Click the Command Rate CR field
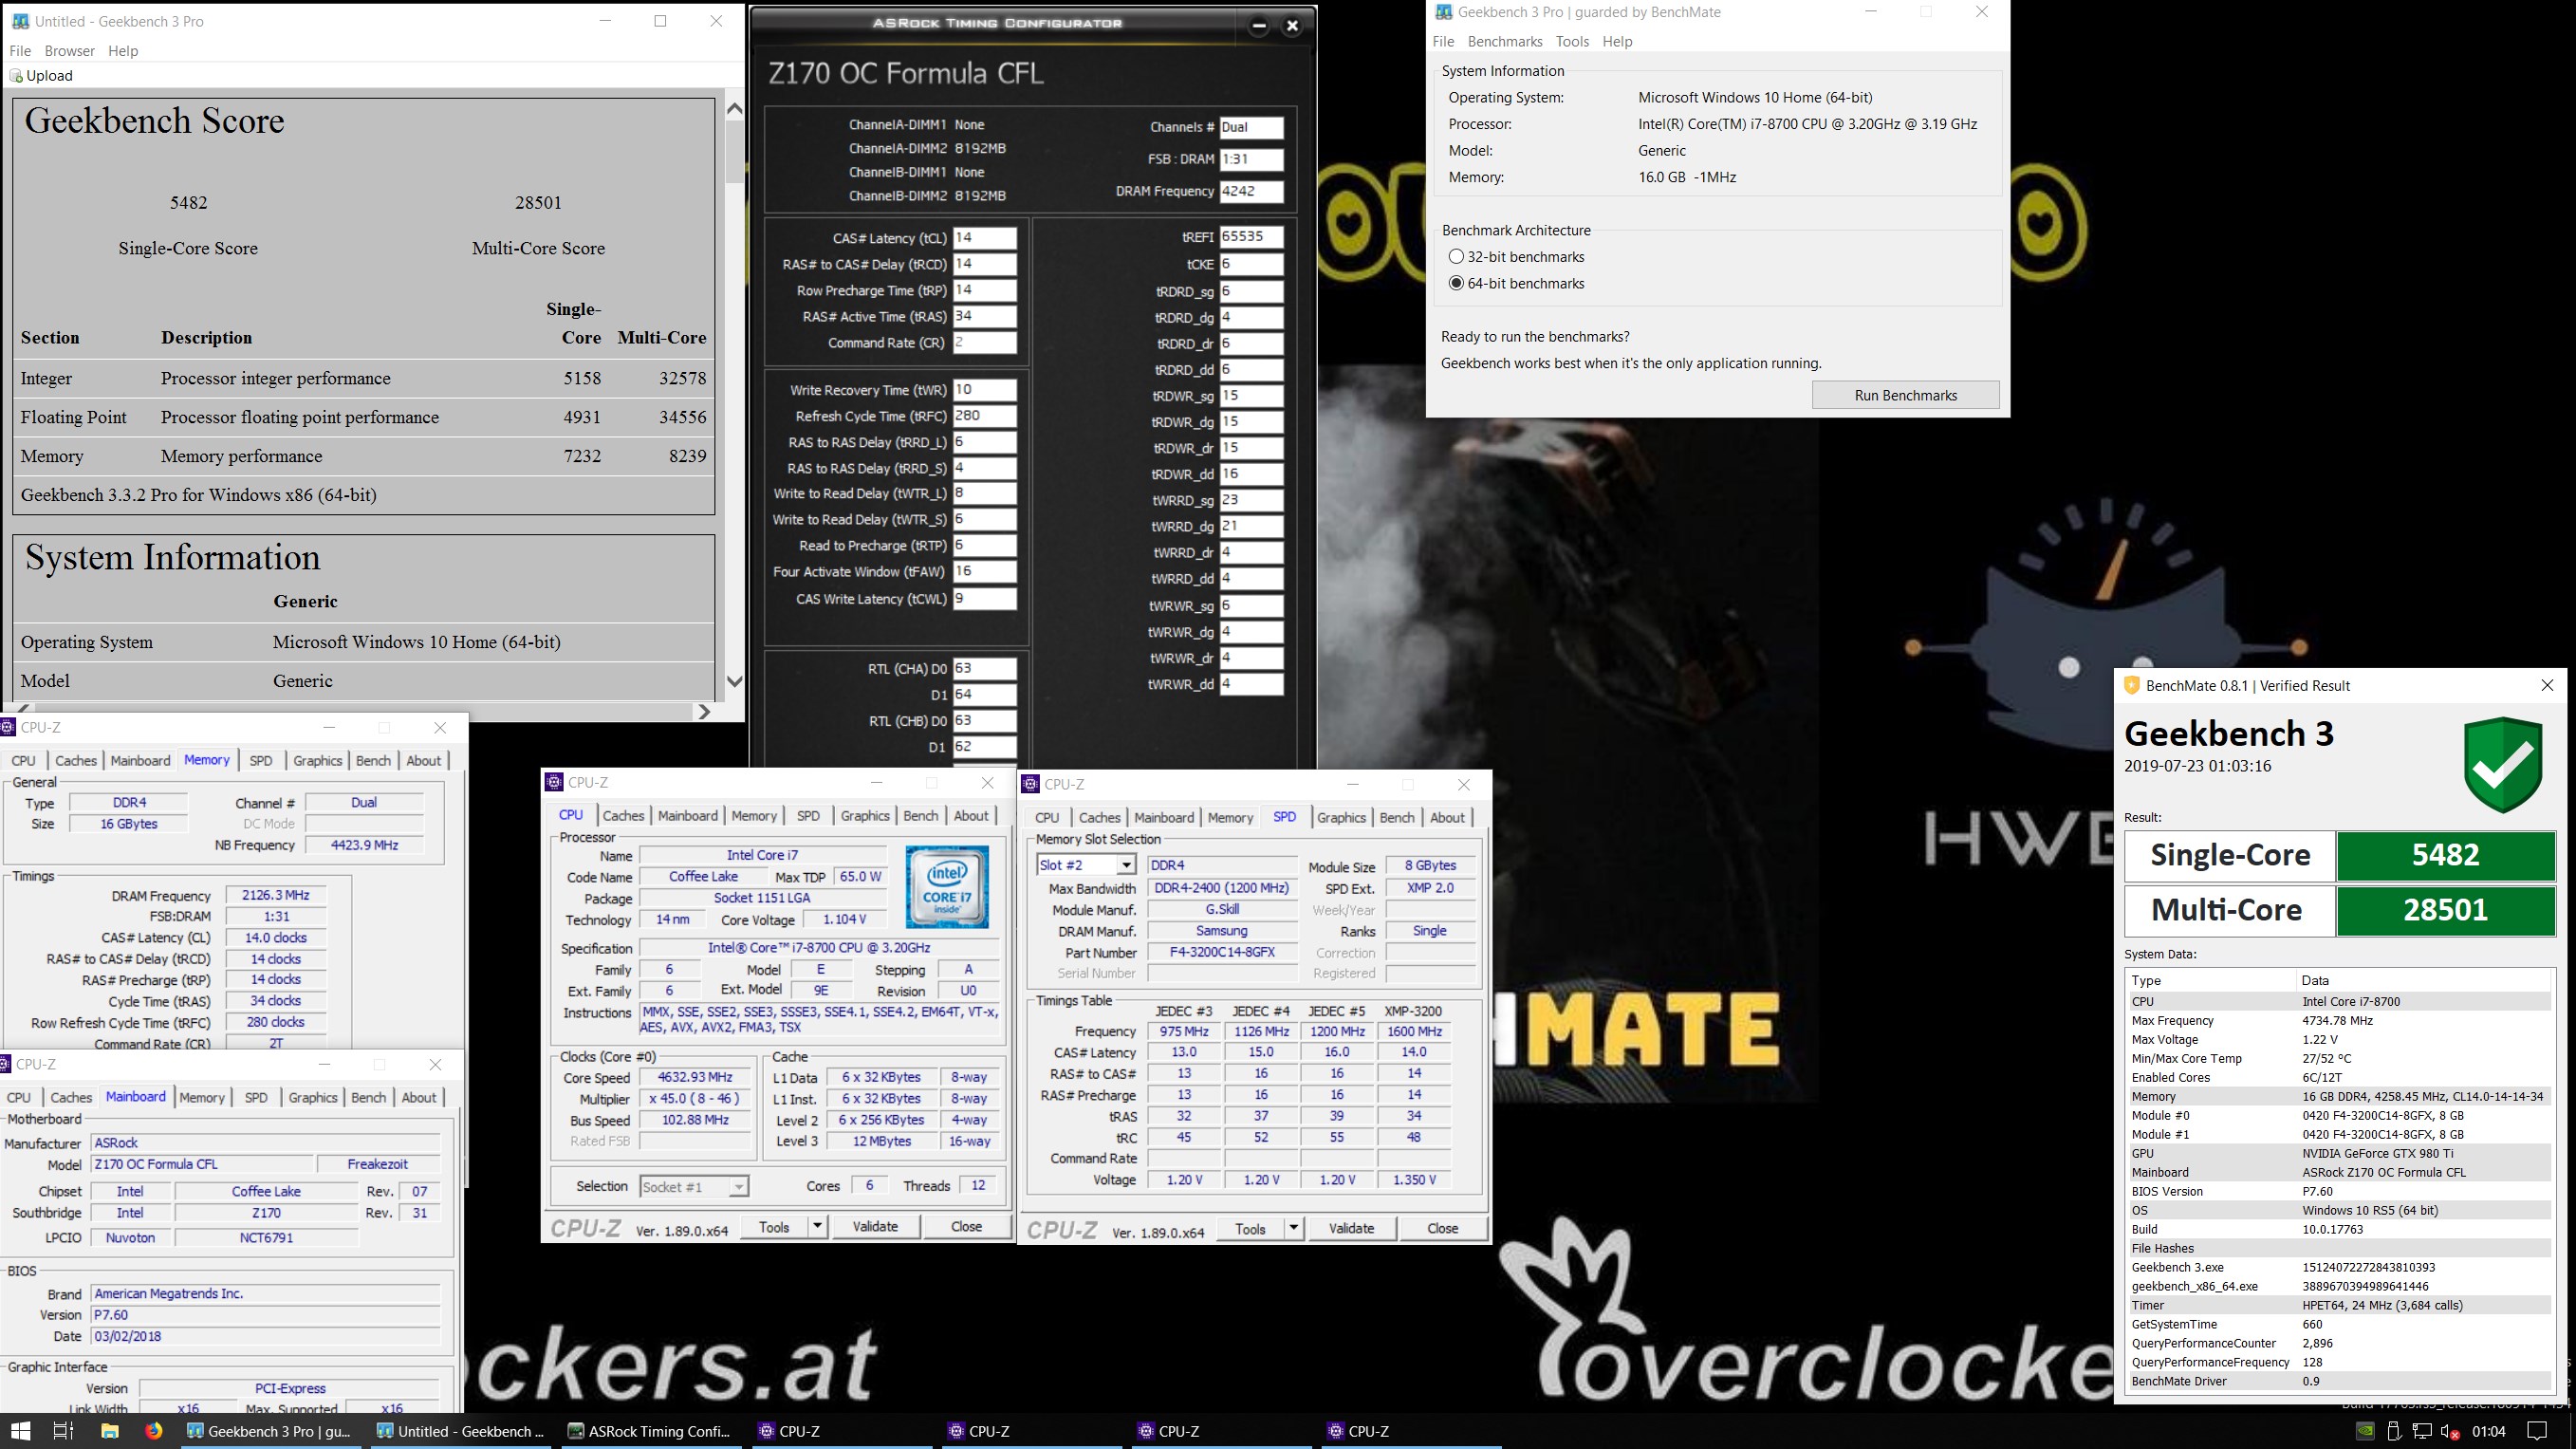This screenshot has height=1449, width=2576. (x=984, y=342)
